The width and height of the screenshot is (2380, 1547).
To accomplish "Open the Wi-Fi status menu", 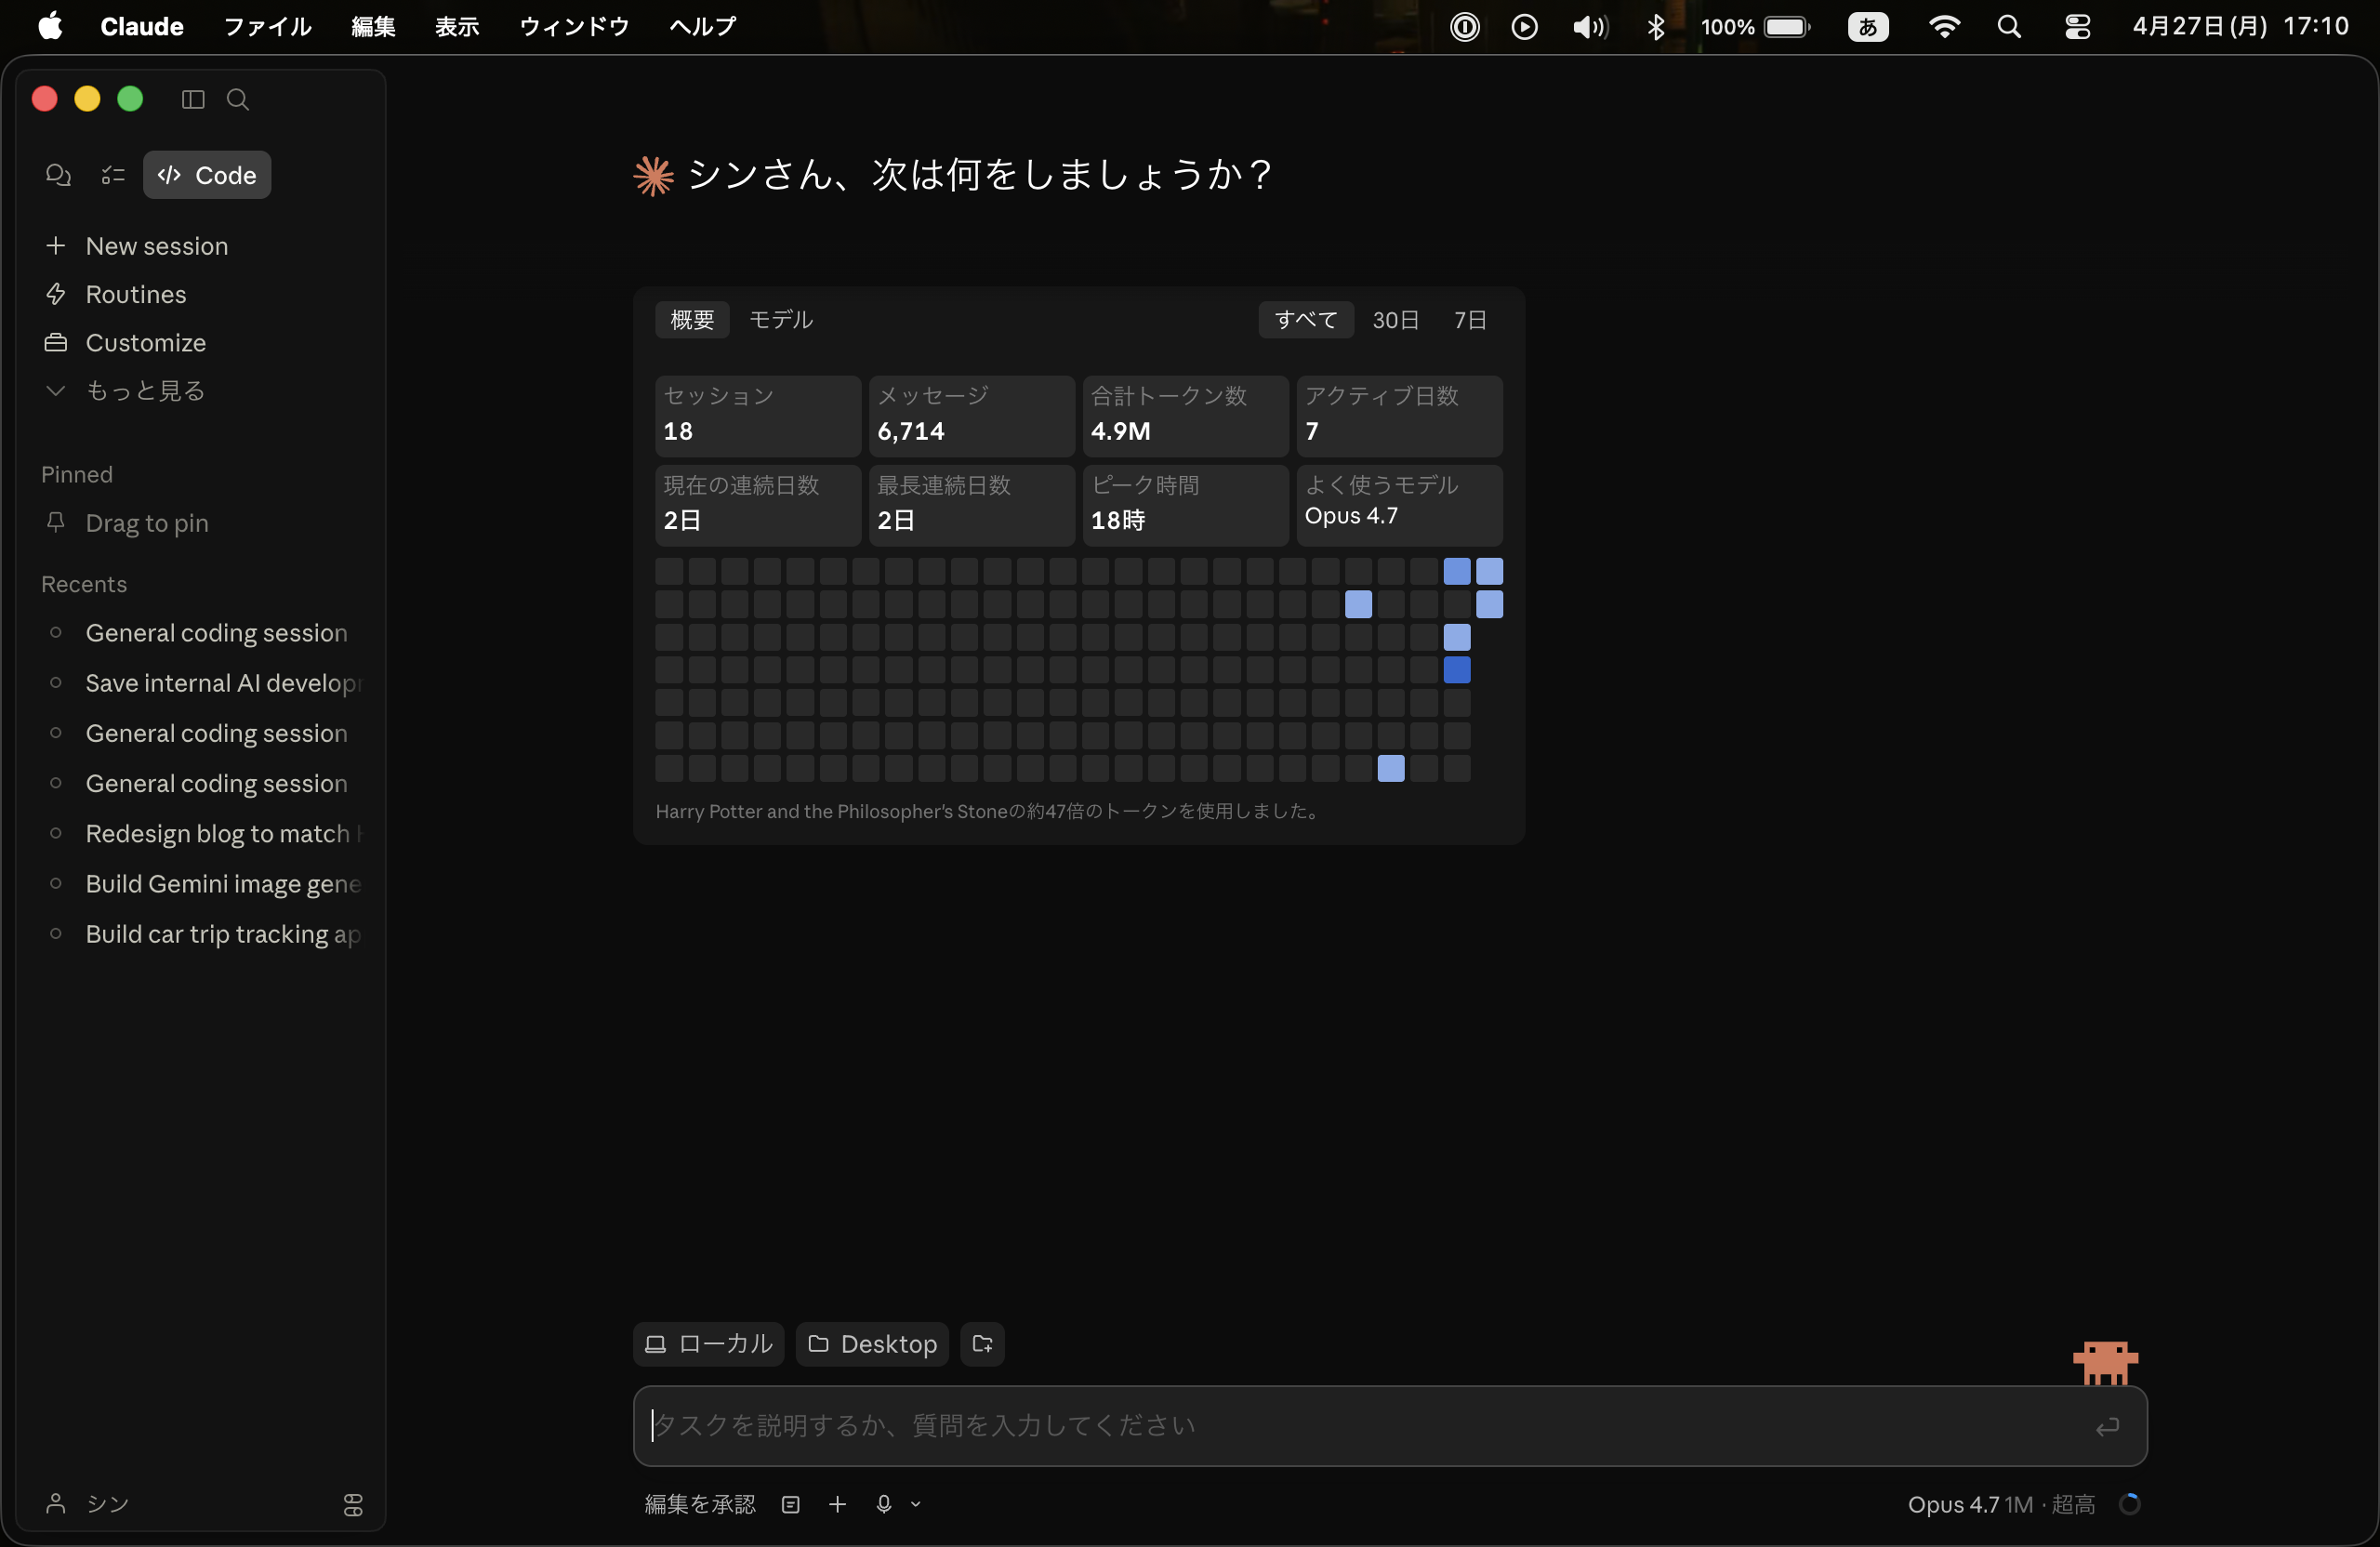I will (1943, 27).
